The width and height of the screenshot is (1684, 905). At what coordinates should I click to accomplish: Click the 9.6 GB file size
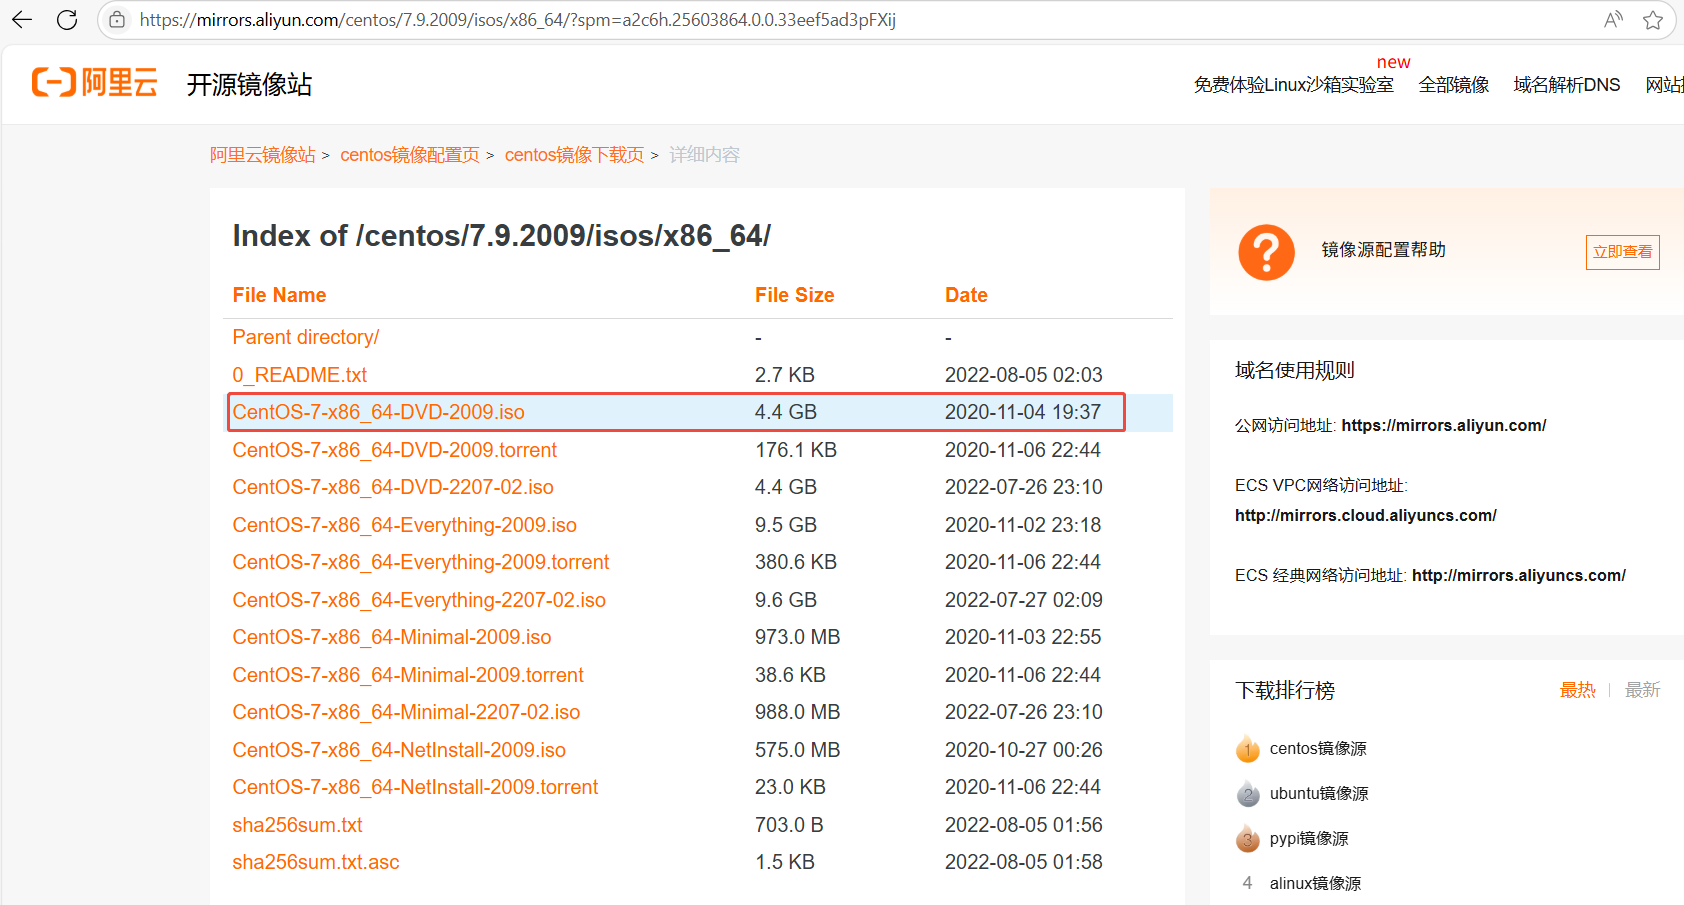click(786, 600)
